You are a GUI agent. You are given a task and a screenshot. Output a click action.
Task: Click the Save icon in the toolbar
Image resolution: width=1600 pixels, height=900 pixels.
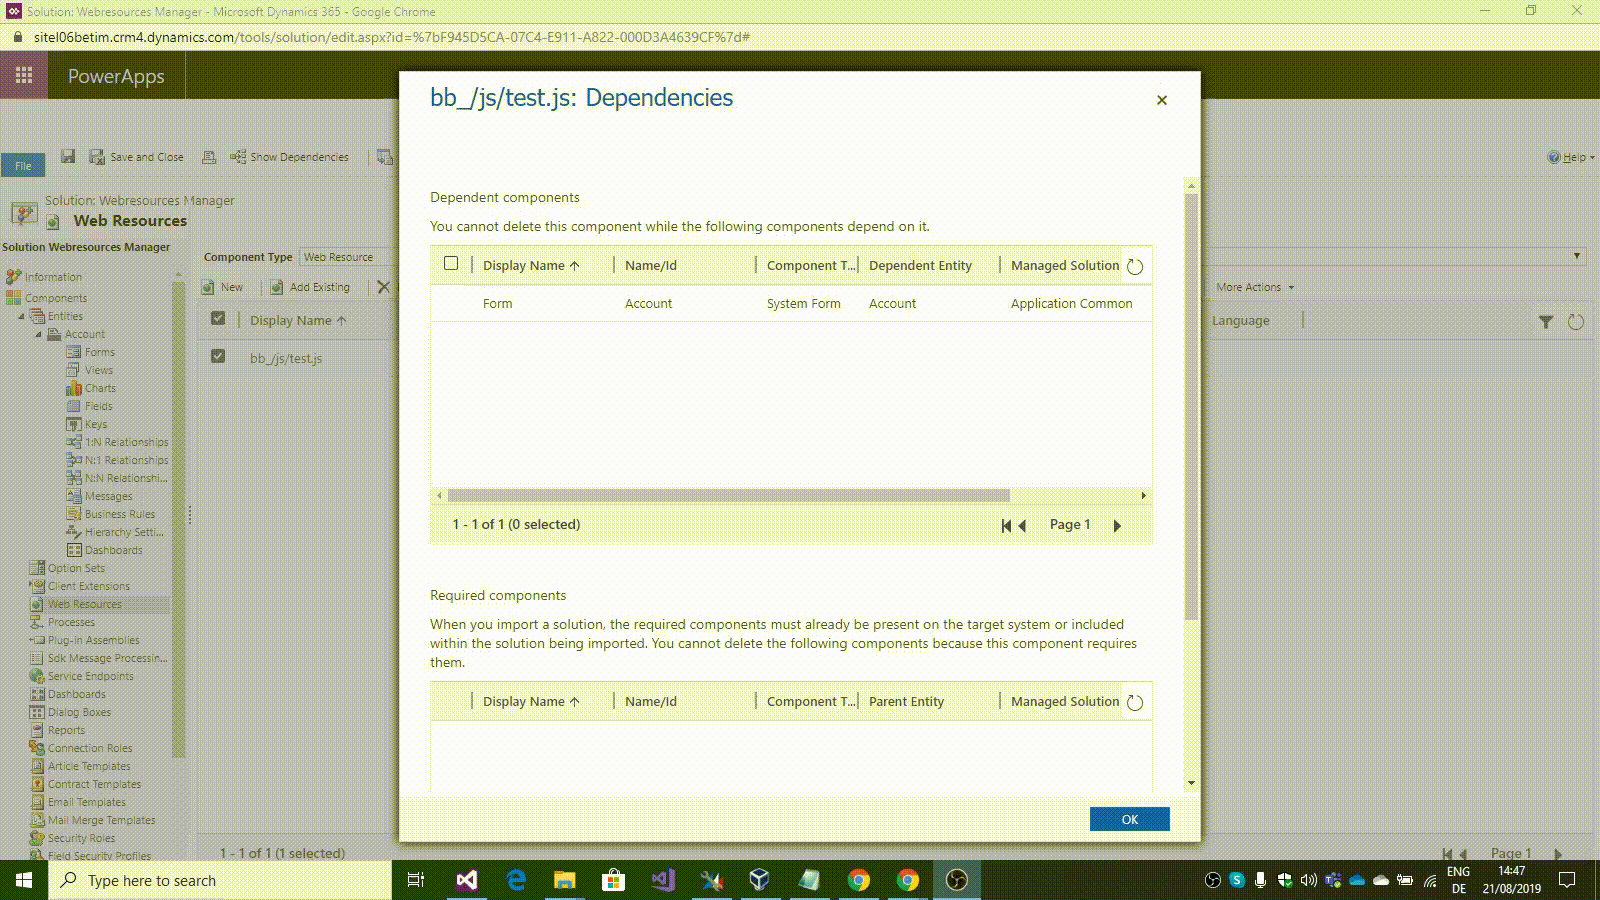tap(68, 157)
